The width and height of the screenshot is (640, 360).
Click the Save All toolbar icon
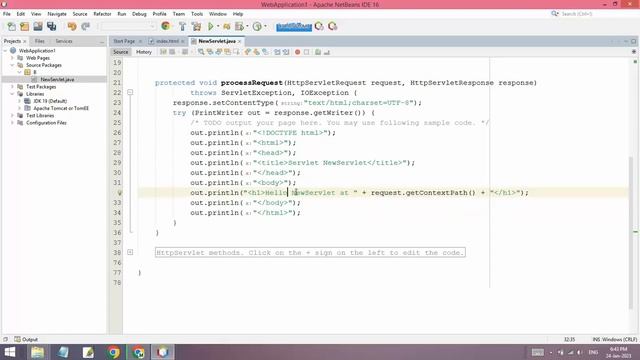pos(51,27)
